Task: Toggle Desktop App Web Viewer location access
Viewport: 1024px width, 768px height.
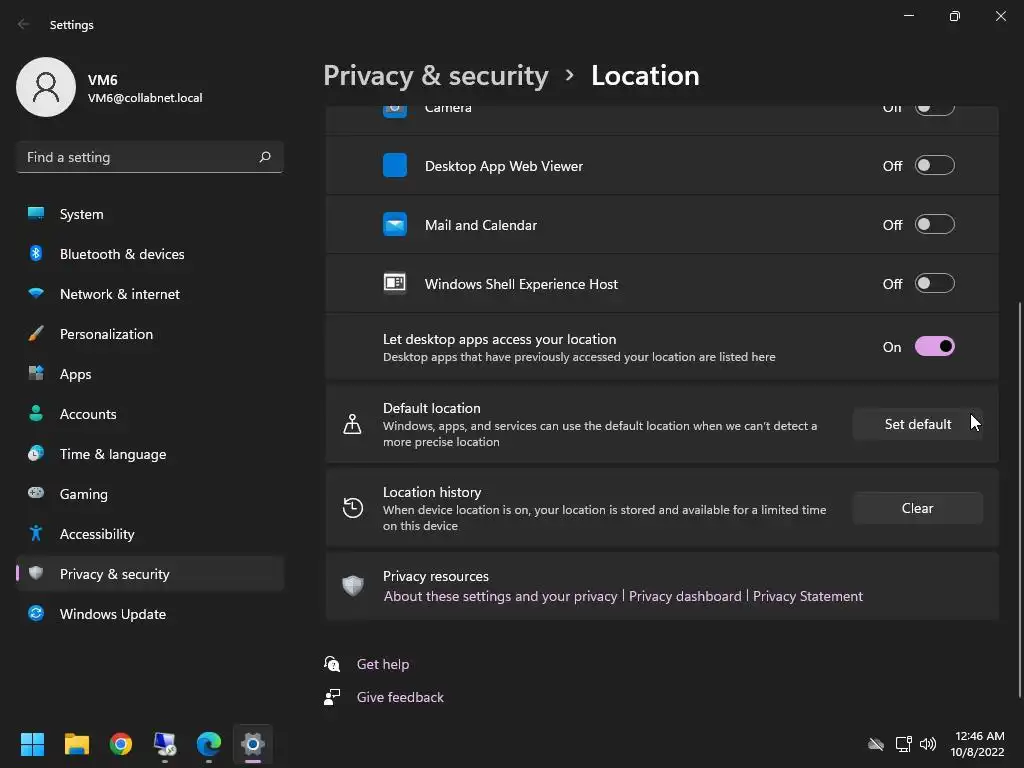Action: (935, 166)
